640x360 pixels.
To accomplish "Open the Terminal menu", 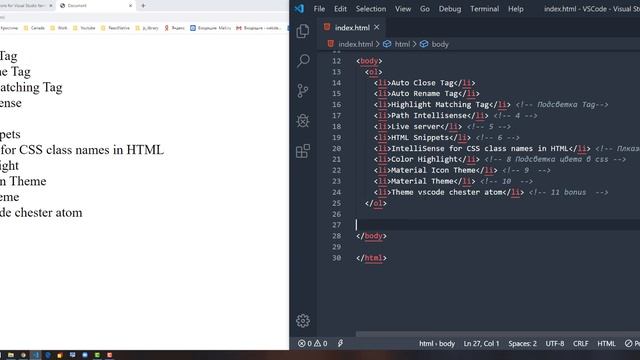I will click(x=484, y=9).
